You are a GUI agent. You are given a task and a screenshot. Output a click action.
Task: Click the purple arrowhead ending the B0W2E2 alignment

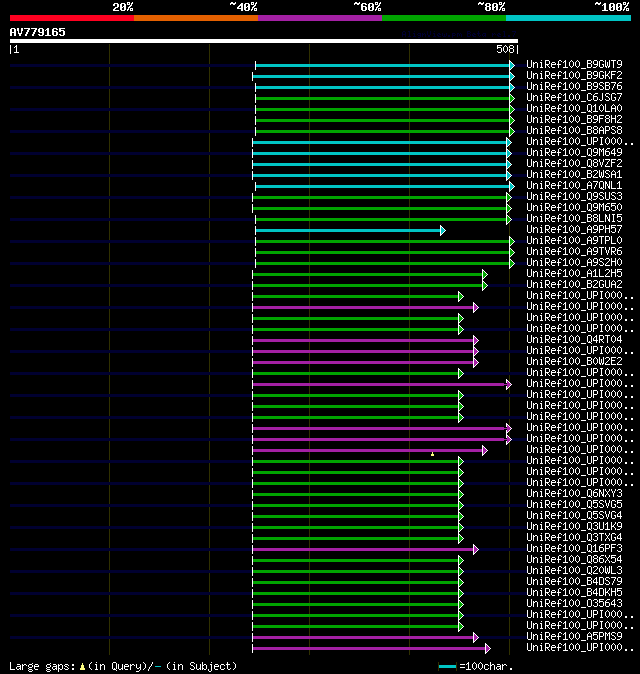coord(476,362)
